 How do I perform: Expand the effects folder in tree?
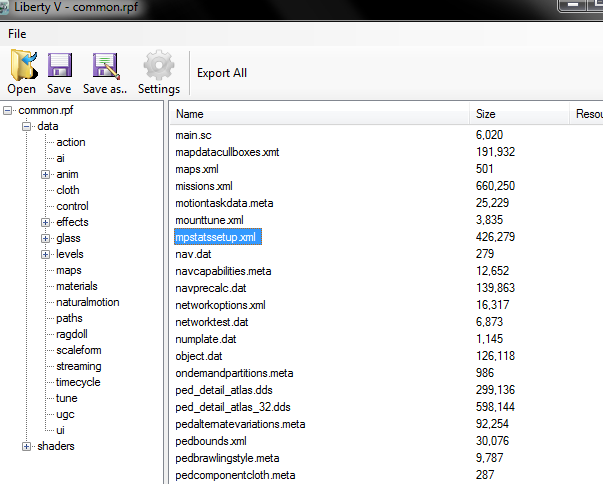click(x=45, y=222)
